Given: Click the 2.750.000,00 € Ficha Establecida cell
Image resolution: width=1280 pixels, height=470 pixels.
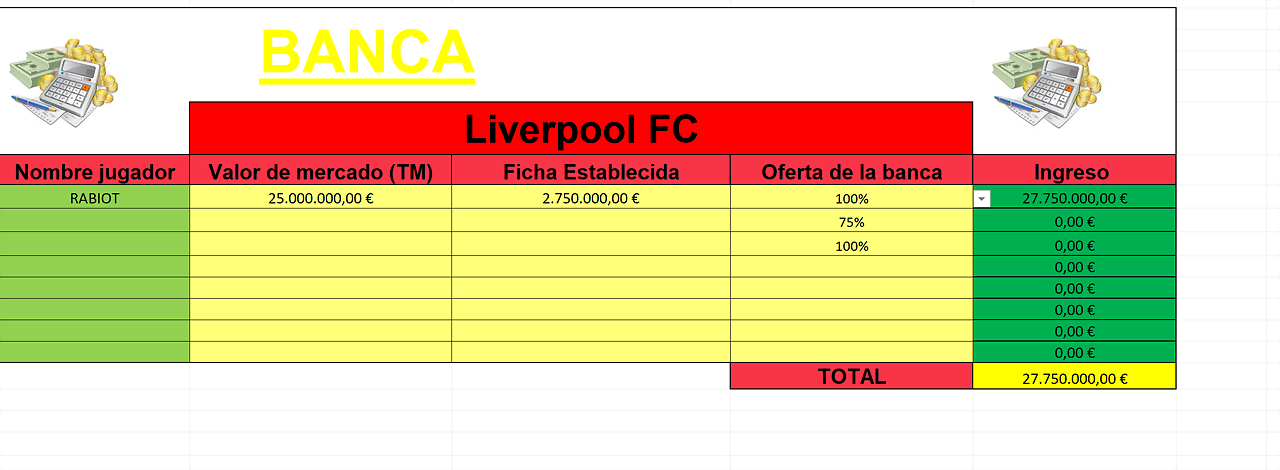Looking at the screenshot, I should click(591, 198).
